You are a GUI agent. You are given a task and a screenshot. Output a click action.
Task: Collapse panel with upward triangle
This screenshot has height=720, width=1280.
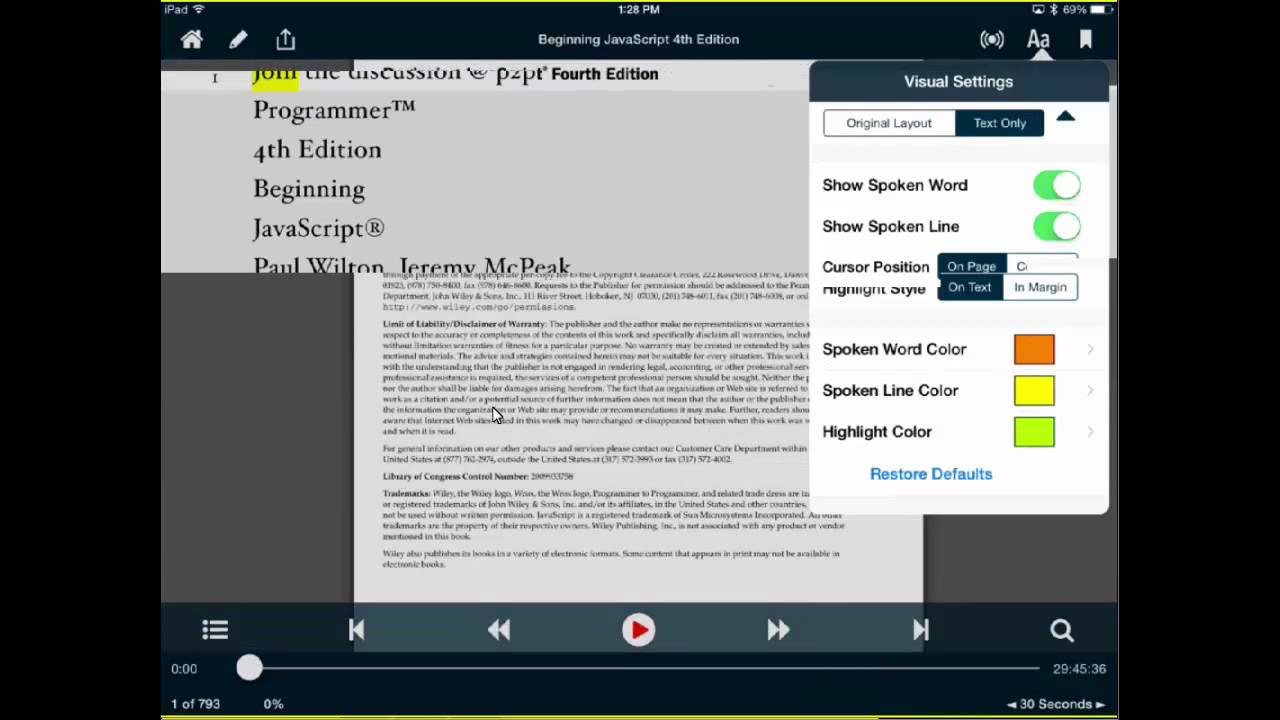pos(1066,117)
